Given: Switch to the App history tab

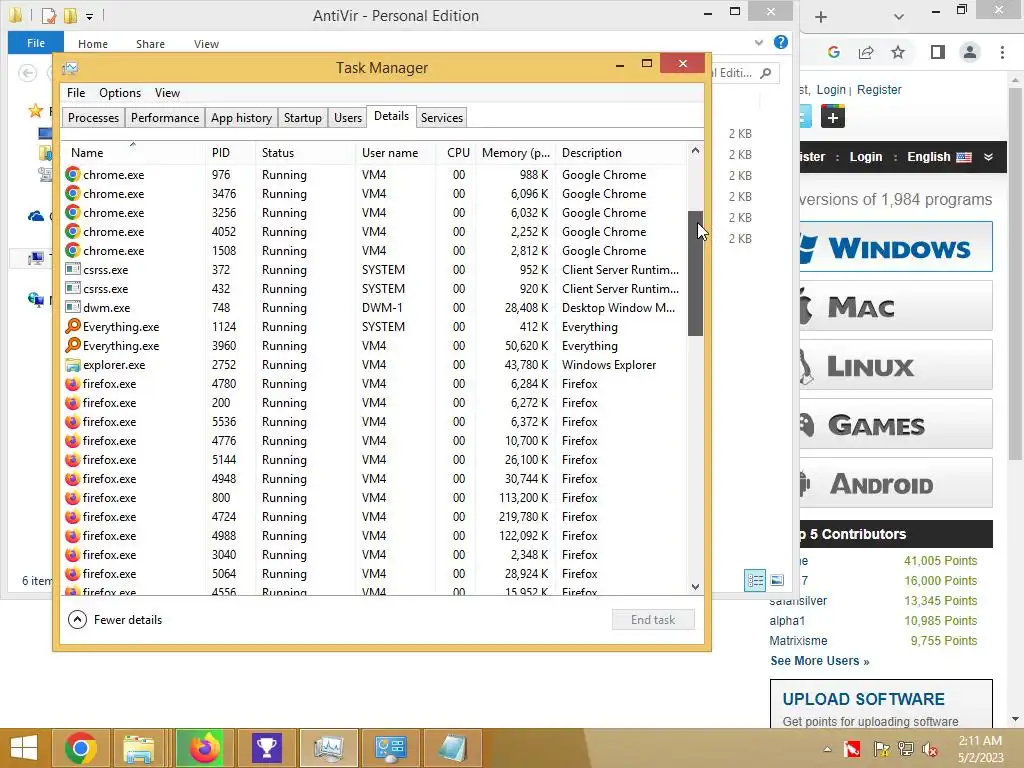Looking at the screenshot, I should 241,118.
